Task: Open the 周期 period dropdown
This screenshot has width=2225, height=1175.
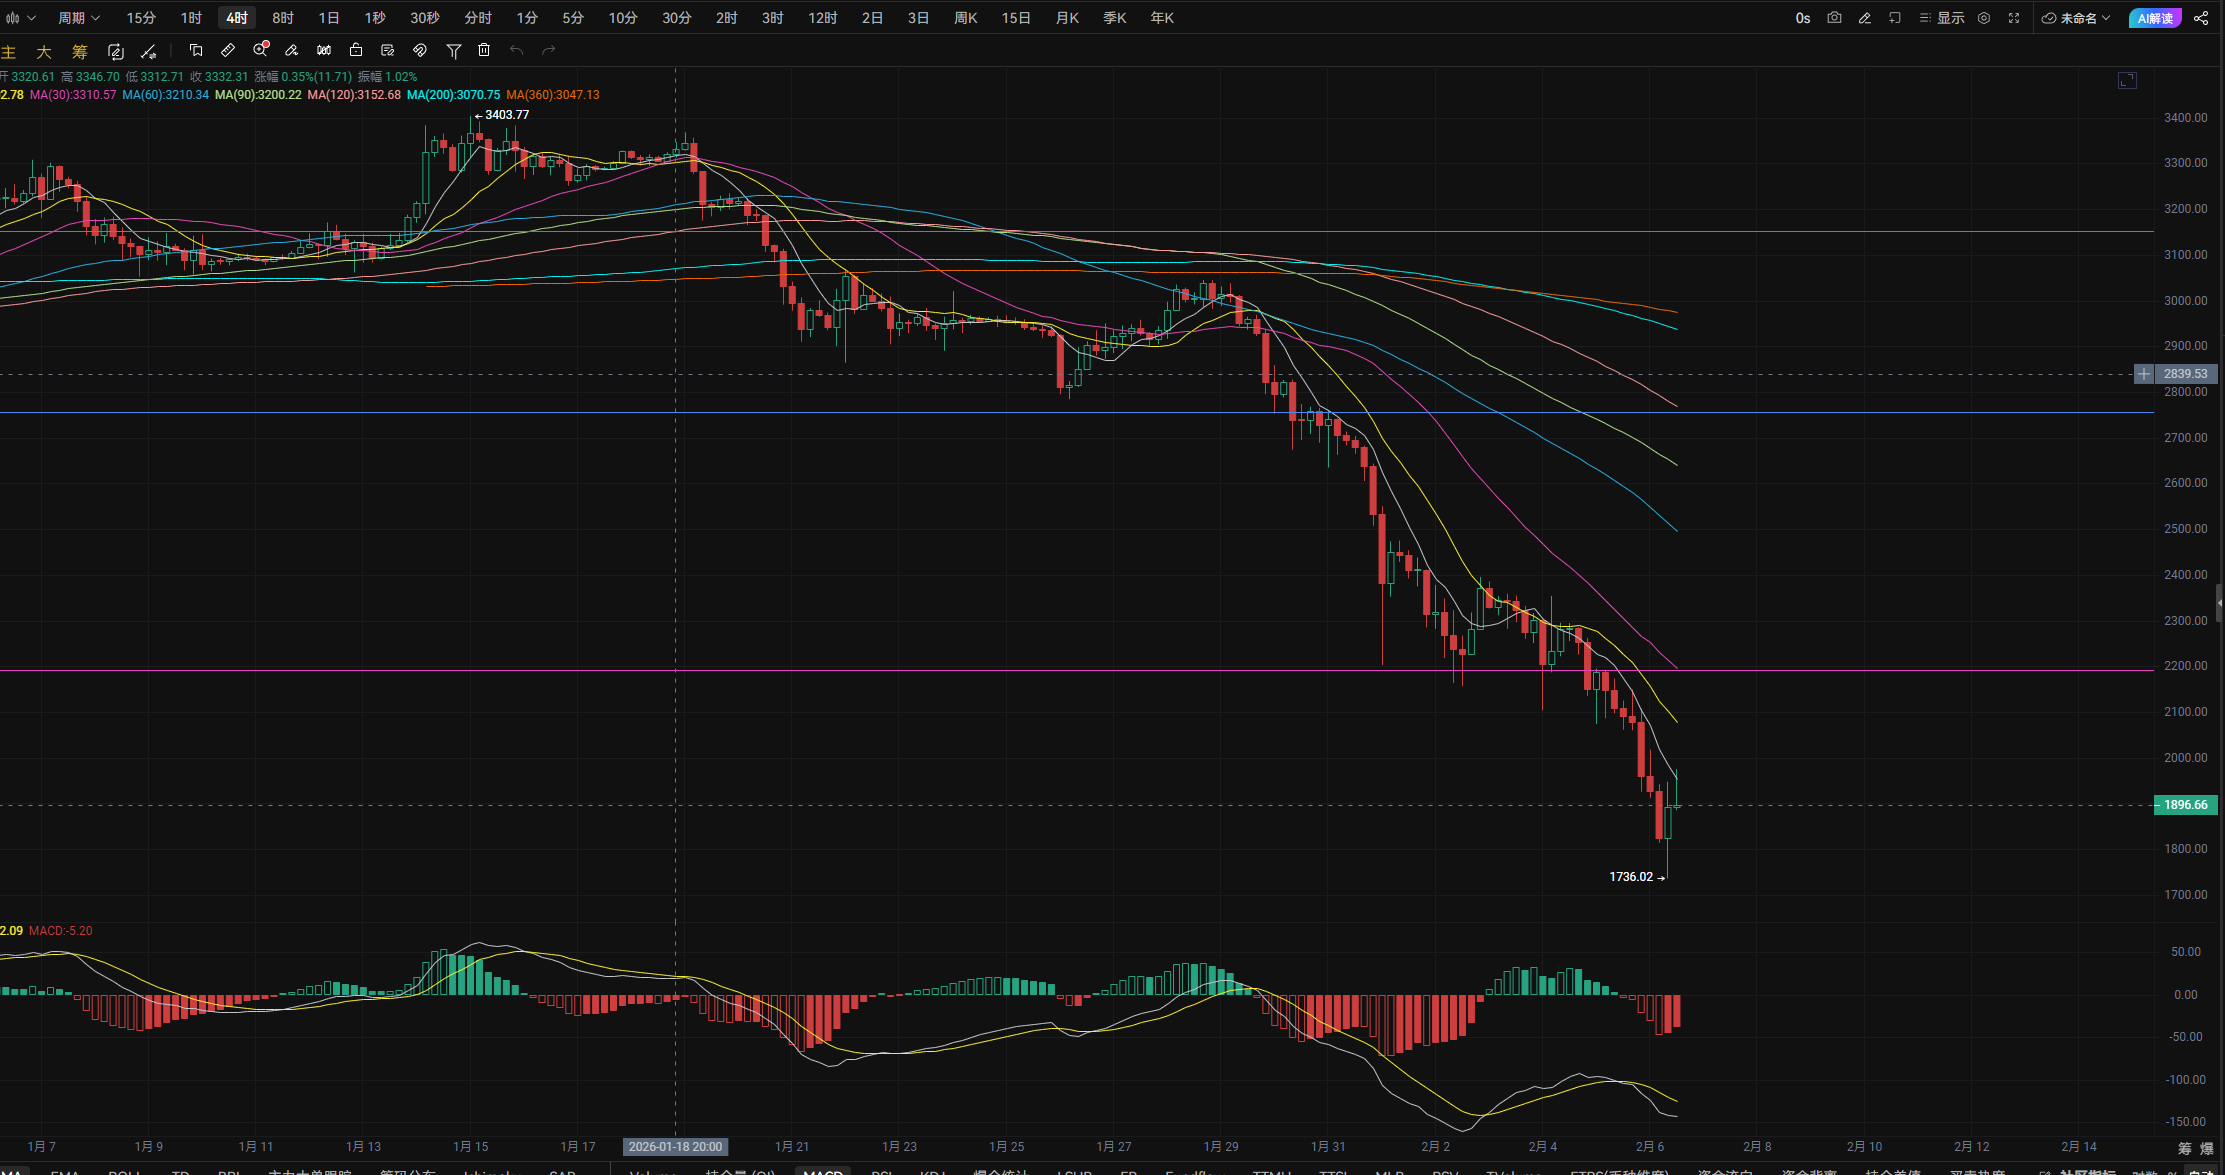Action: (78, 18)
